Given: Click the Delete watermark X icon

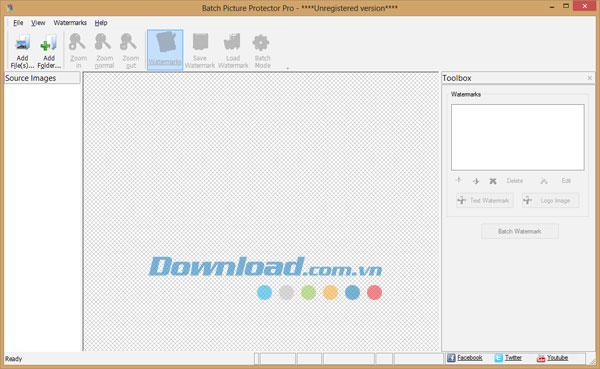Looking at the screenshot, I should coord(493,181).
